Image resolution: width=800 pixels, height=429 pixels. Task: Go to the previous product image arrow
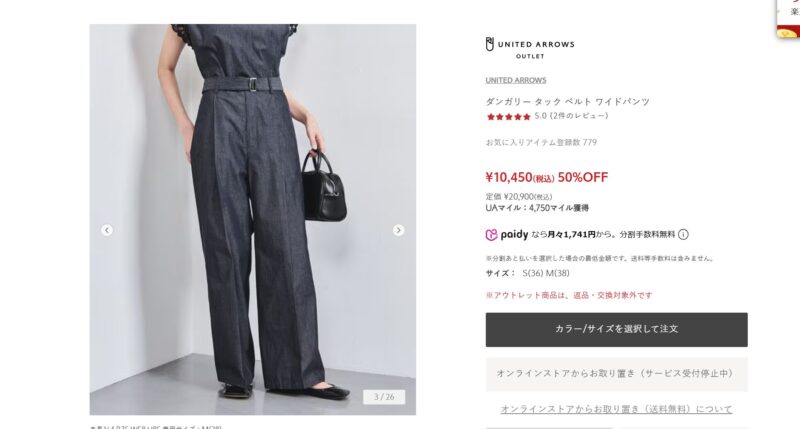[x=107, y=230]
